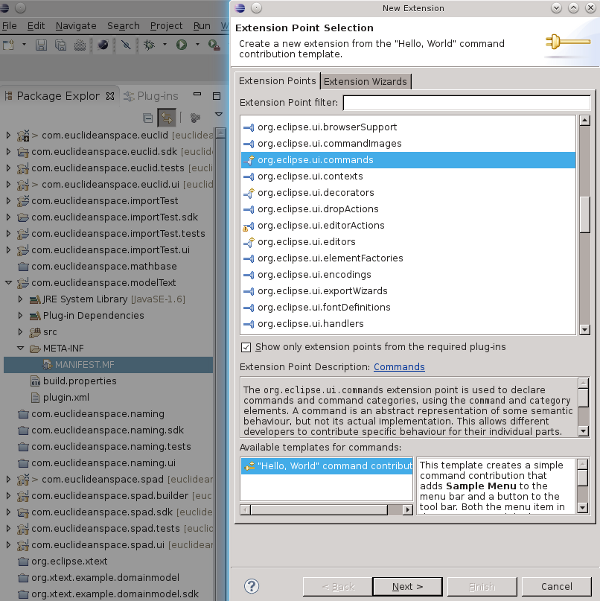
Task: Select org.eclipse.ui.commandImages extension point
Action: coord(408,144)
